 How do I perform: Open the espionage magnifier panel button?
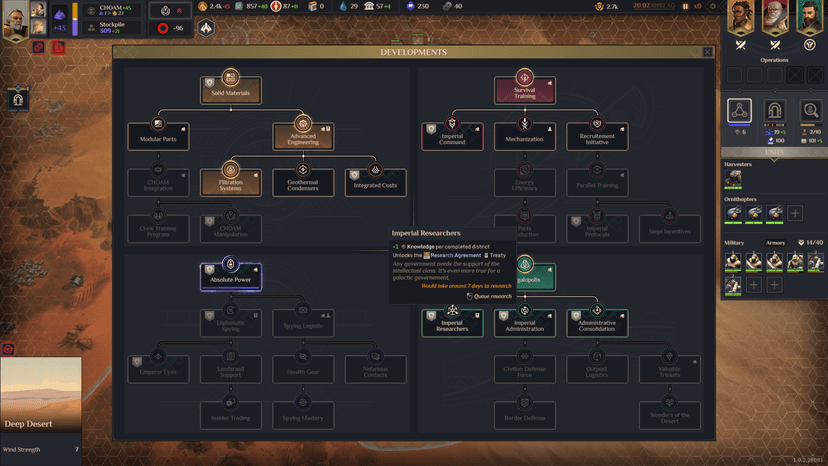coord(811,111)
